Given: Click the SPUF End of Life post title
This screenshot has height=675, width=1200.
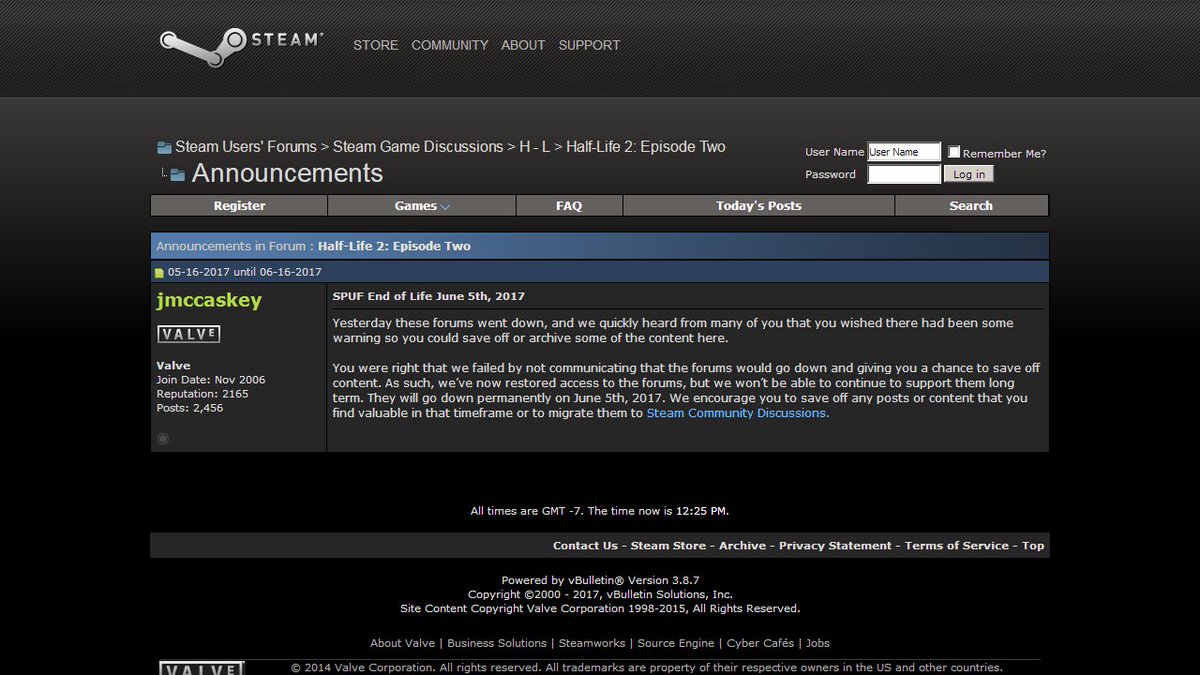Looking at the screenshot, I should pyautogui.click(x=429, y=296).
